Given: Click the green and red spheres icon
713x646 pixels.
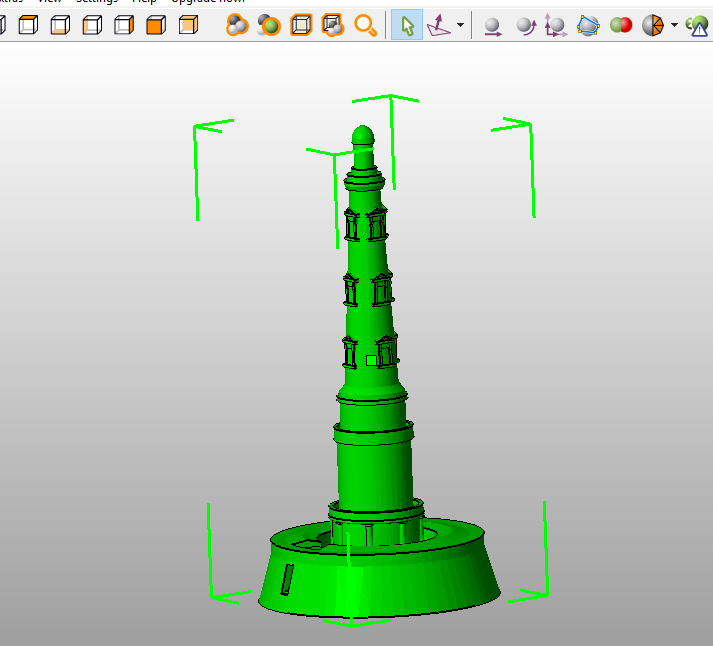Looking at the screenshot, I should [621, 25].
